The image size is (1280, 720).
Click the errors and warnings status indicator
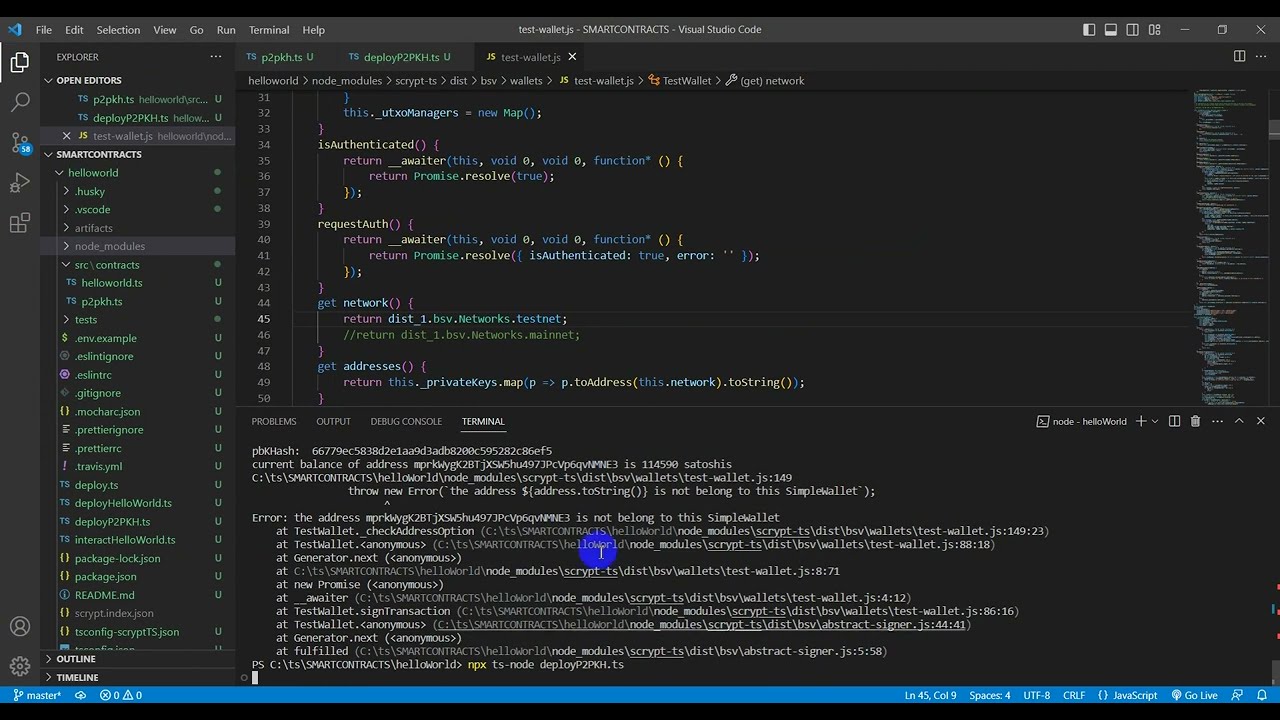pos(120,695)
